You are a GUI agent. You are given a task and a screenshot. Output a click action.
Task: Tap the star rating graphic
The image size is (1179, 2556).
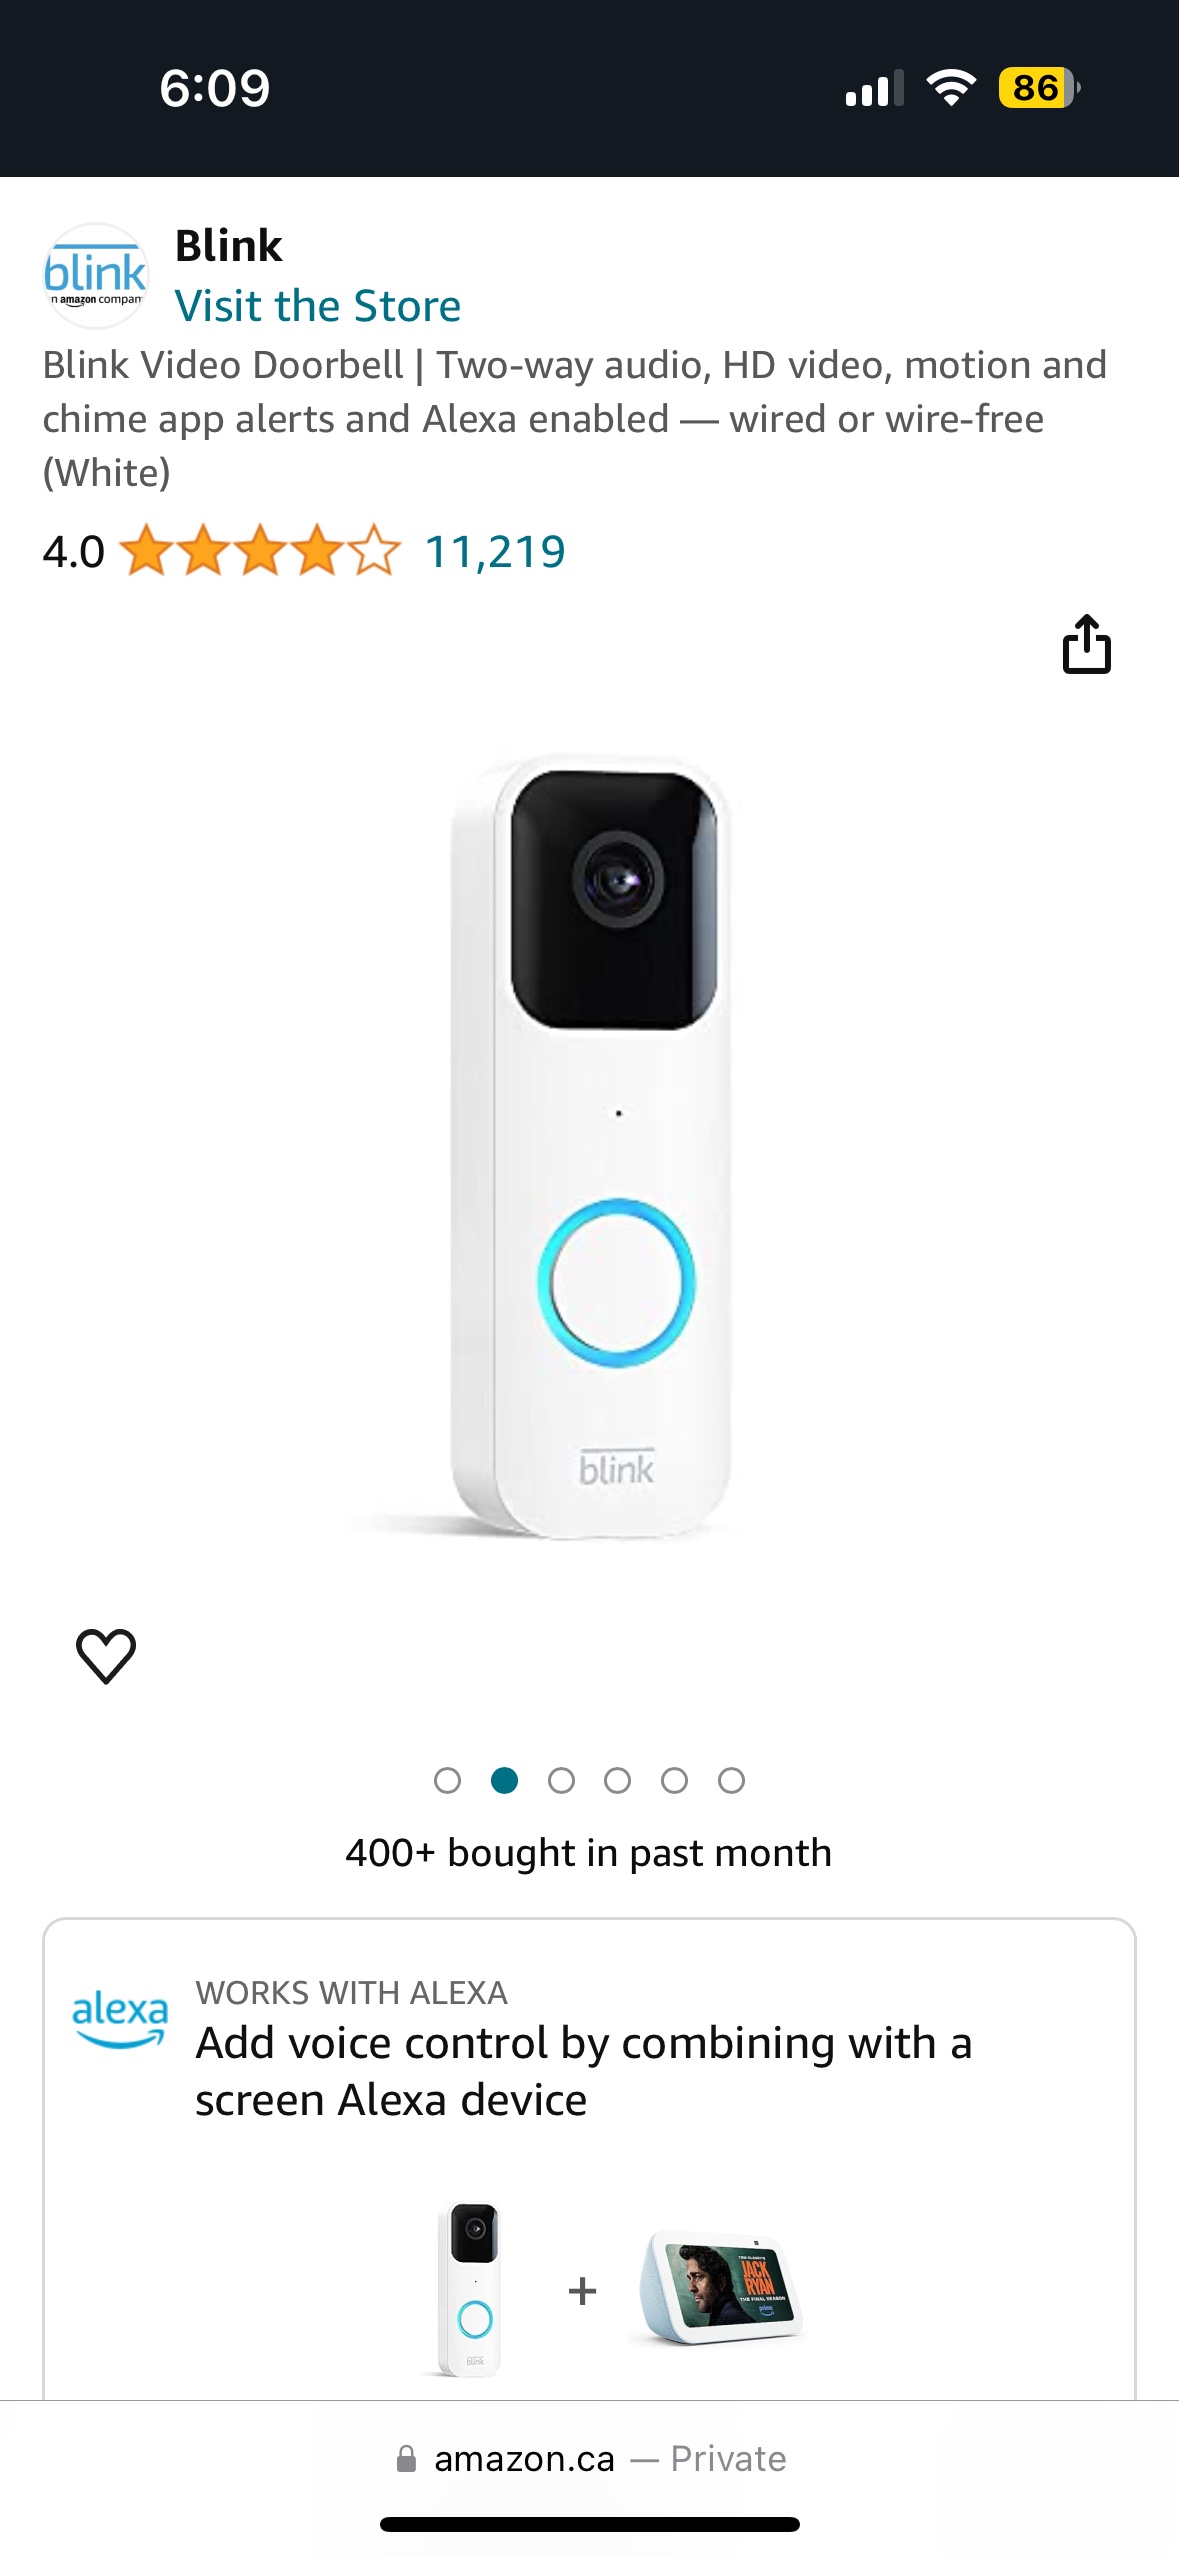(260, 551)
